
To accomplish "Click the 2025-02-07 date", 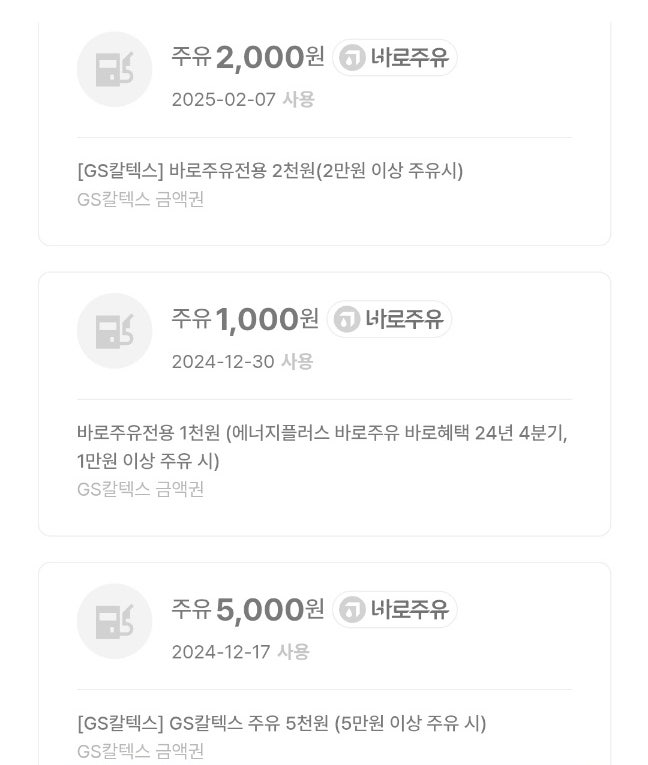I will tap(223, 100).
